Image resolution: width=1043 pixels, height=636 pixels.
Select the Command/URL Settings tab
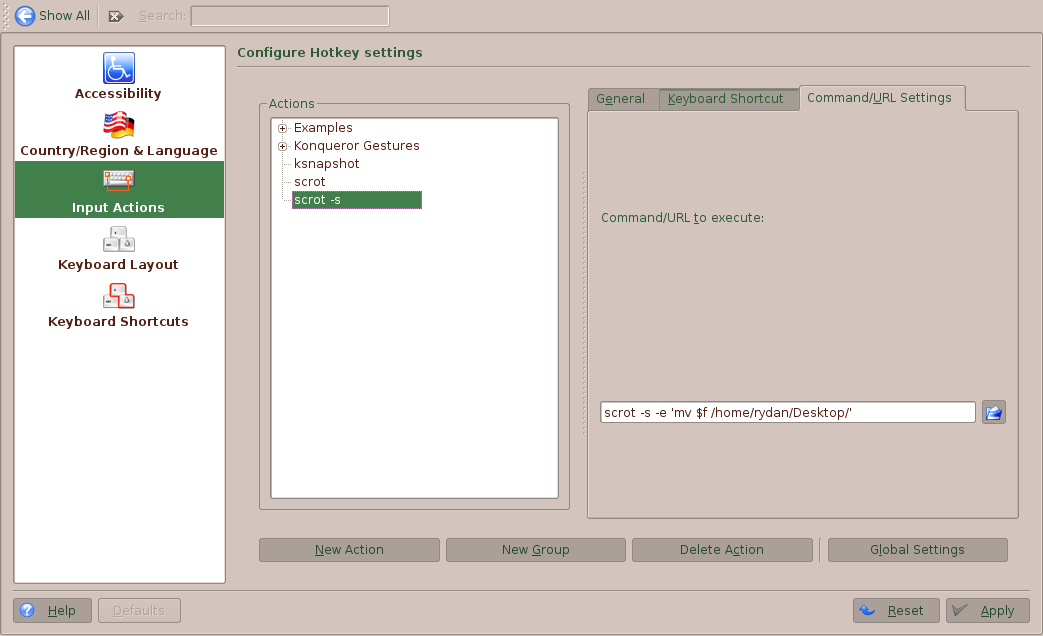pyautogui.click(x=879, y=98)
